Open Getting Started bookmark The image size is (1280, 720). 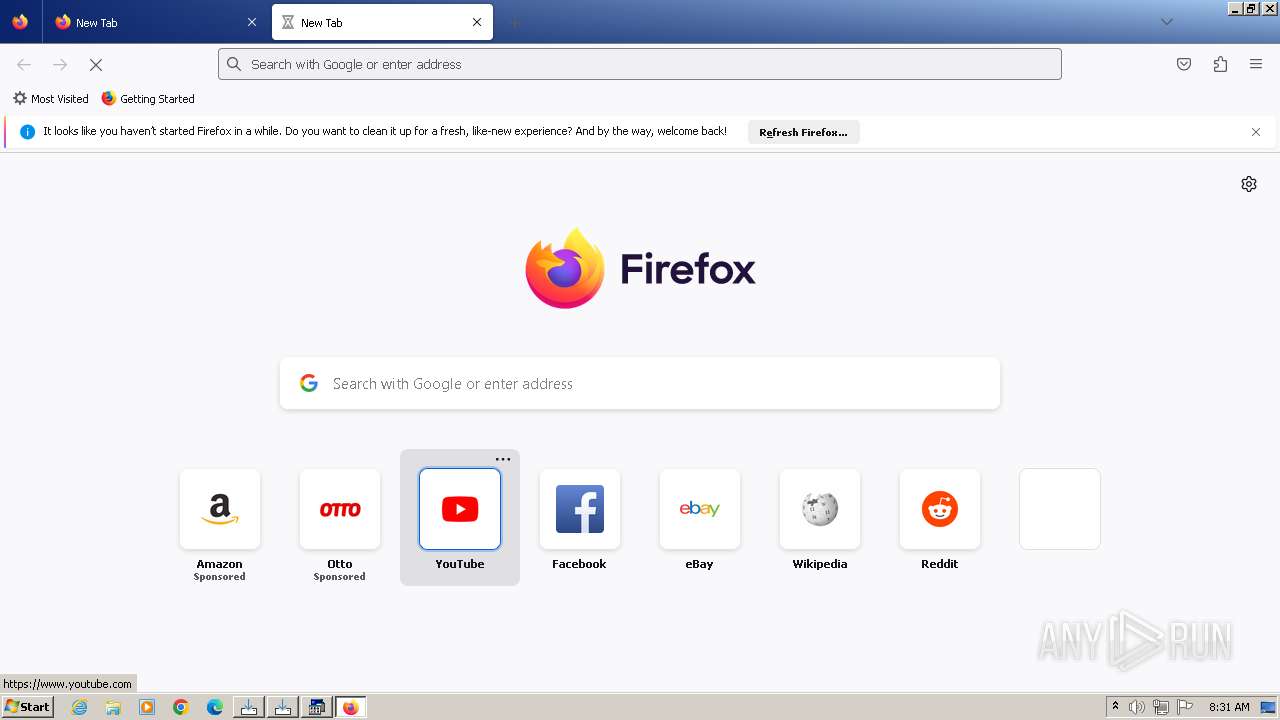click(x=148, y=99)
